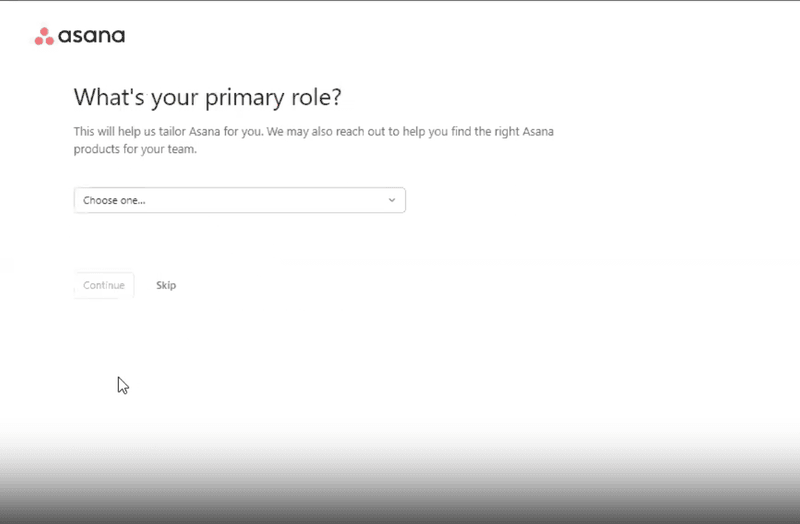Tap the small caret at dropdown's right edge
Image resolution: width=800 pixels, height=524 pixels.
pyautogui.click(x=392, y=200)
